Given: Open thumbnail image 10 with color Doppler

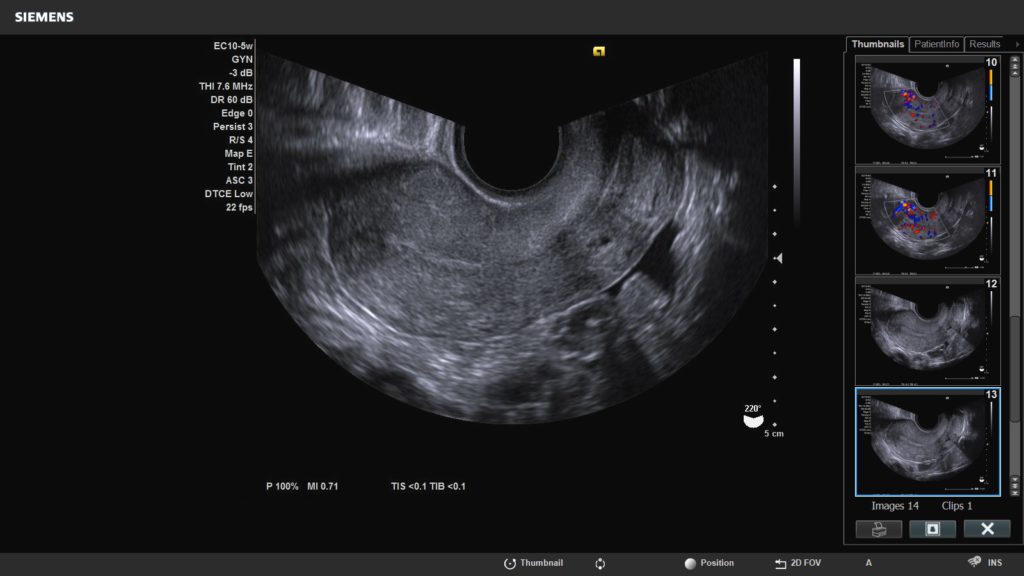Looking at the screenshot, I should pos(927,108).
